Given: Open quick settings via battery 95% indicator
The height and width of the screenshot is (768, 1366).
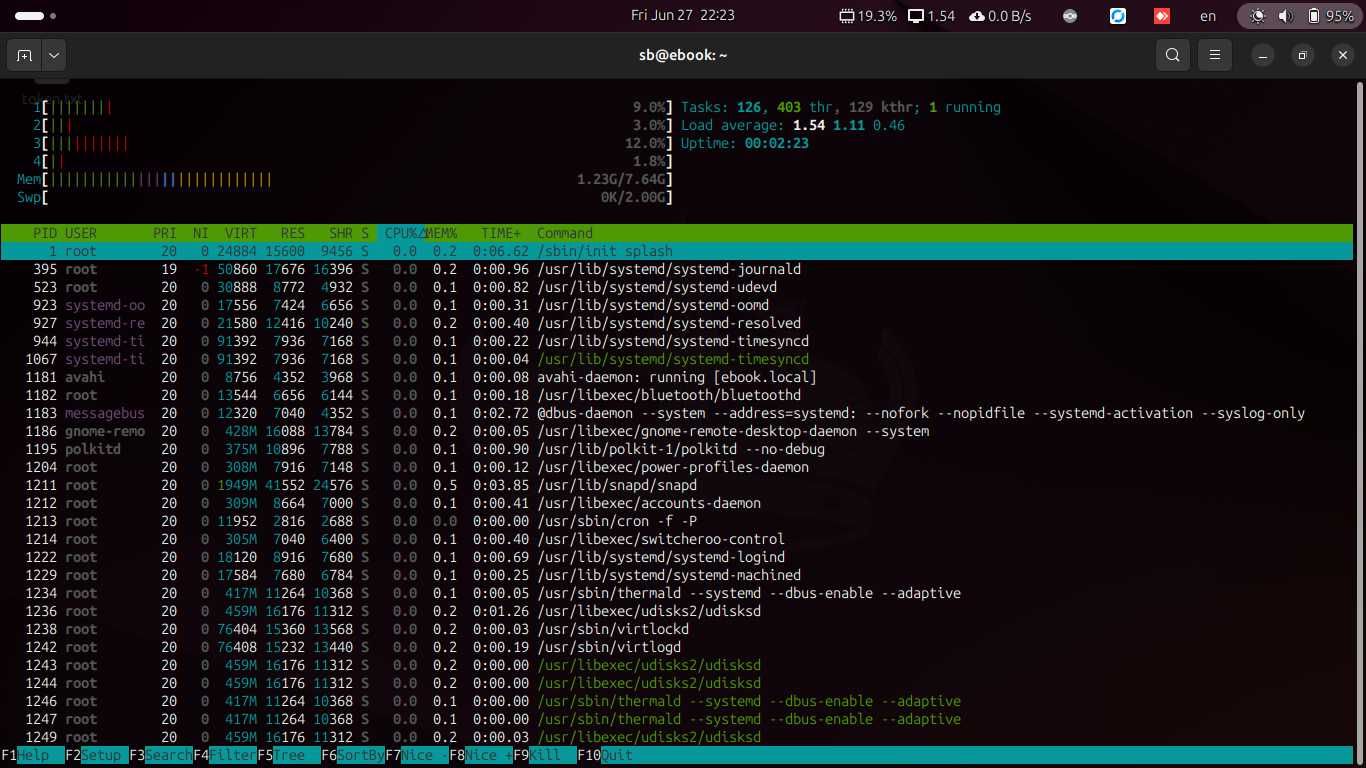Looking at the screenshot, I should (x=1298, y=16).
